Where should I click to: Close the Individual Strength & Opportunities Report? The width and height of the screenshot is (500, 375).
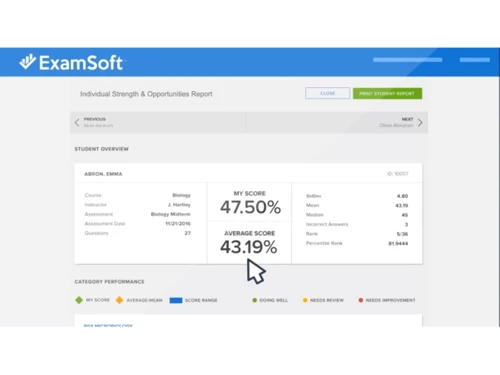327,93
